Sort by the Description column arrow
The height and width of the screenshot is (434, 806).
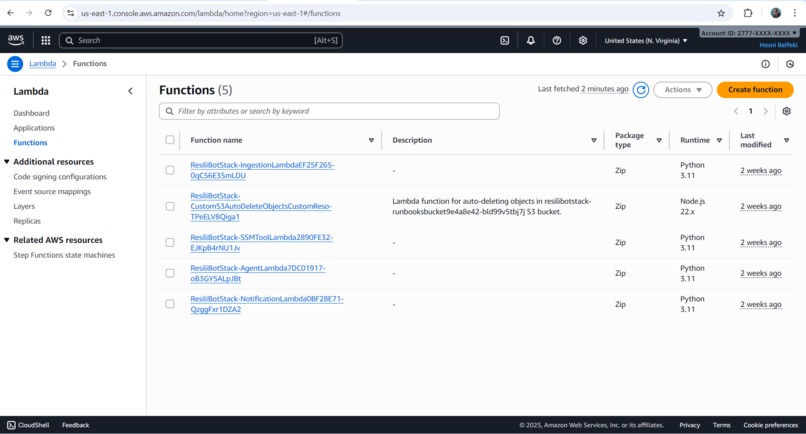(x=594, y=140)
